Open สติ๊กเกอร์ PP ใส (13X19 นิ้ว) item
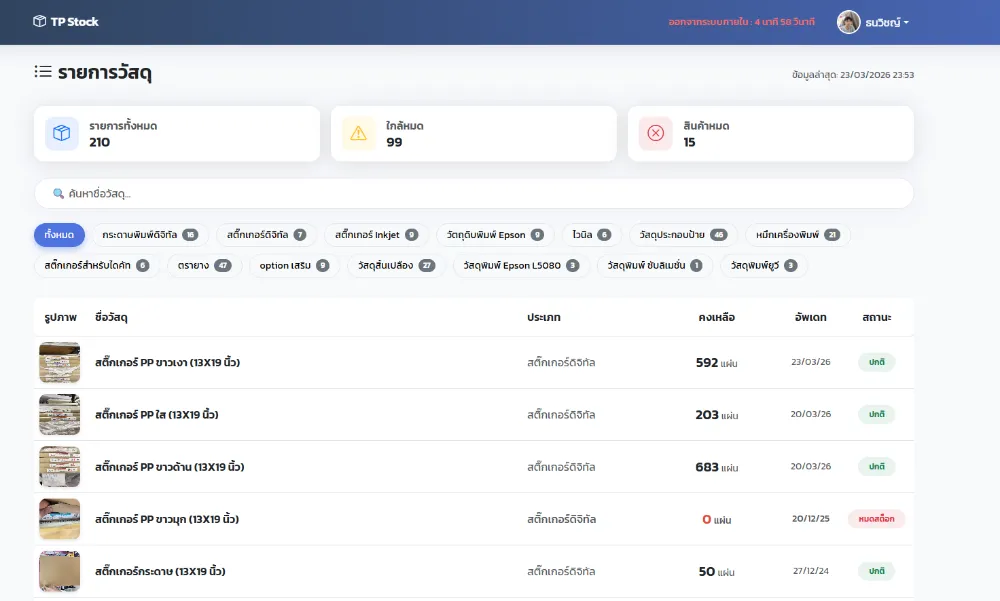Image resolution: width=1000 pixels, height=601 pixels. coord(156,415)
